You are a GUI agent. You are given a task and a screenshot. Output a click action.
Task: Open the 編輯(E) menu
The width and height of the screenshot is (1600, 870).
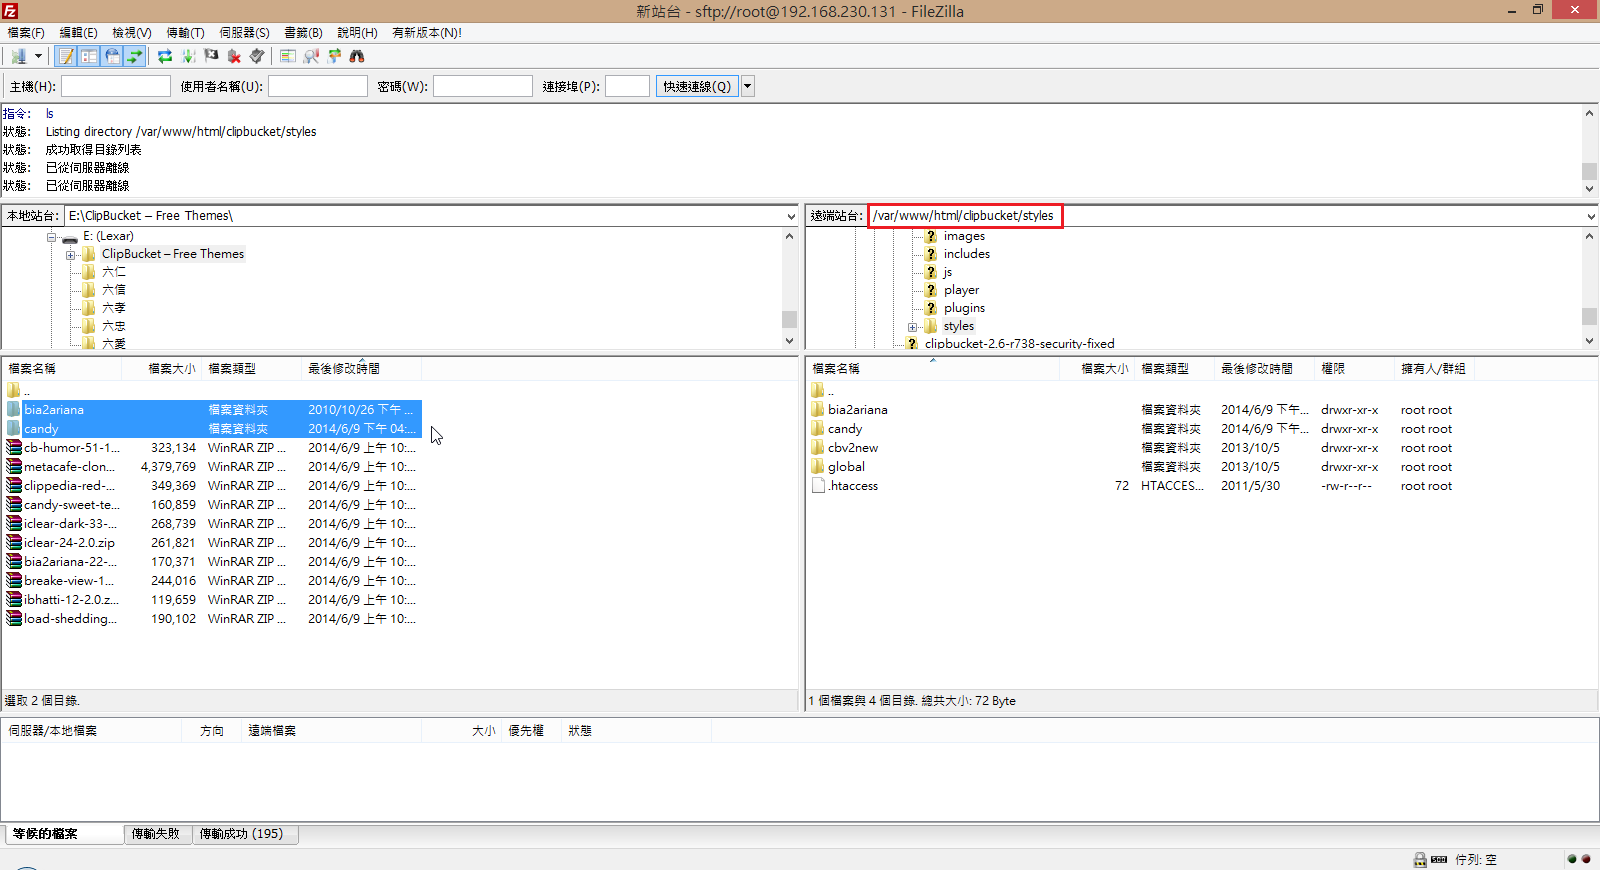[x=78, y=33]
